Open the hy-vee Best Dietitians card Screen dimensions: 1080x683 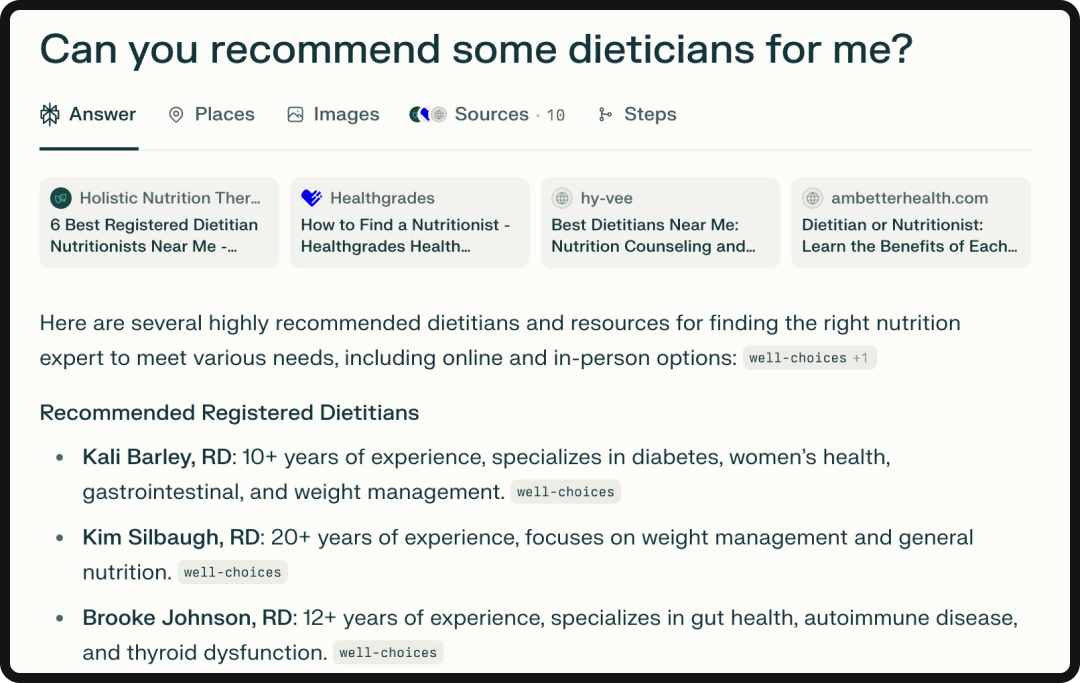click(660, 222)
